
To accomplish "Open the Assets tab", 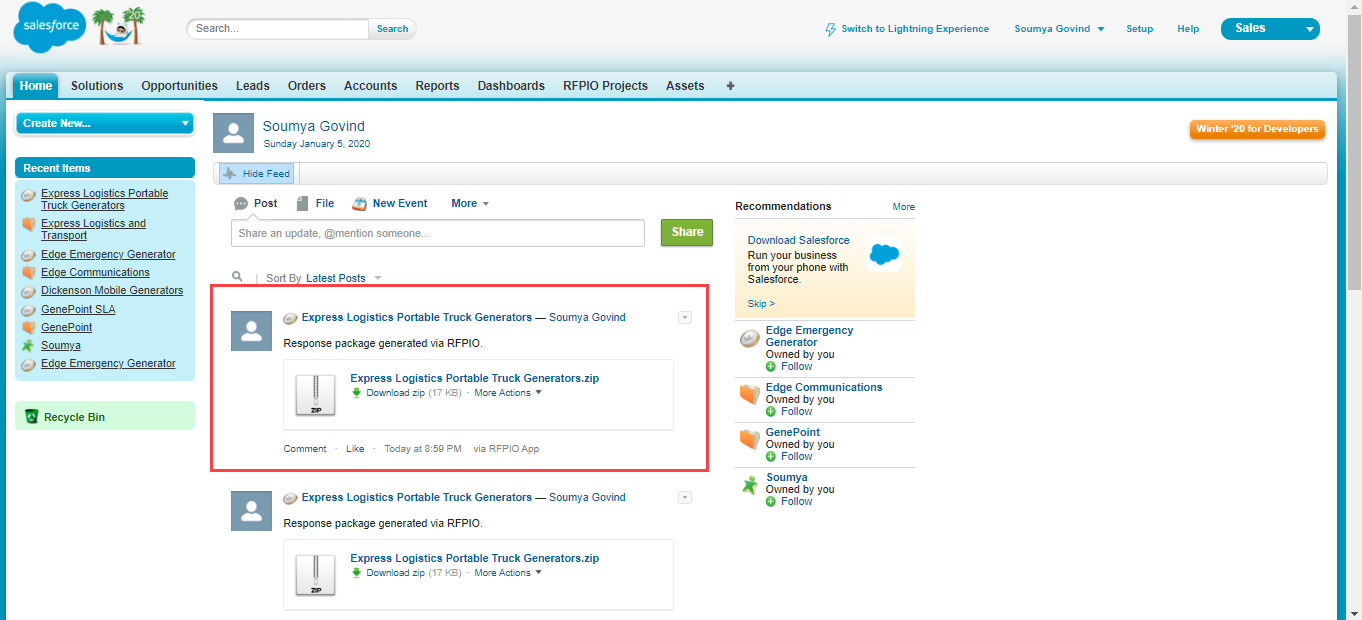I will click(x=685, y=86).
